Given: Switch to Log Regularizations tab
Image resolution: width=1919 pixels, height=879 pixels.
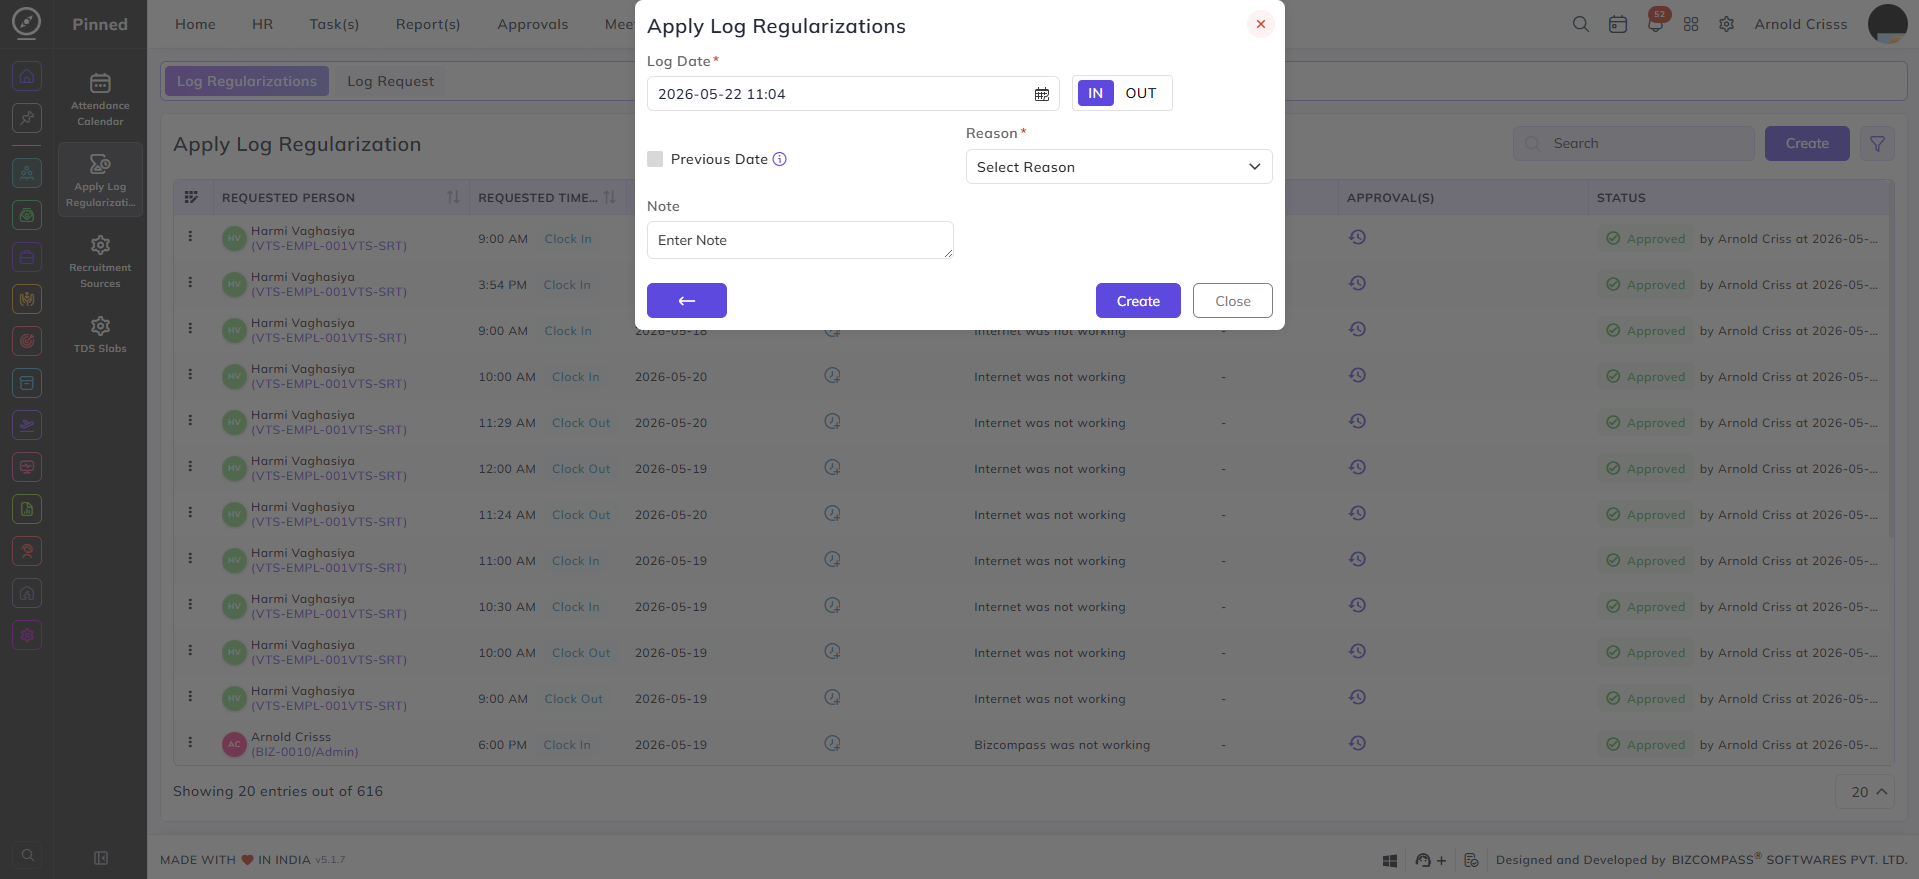Looking at the screenshot, I should tap(247, 81).
